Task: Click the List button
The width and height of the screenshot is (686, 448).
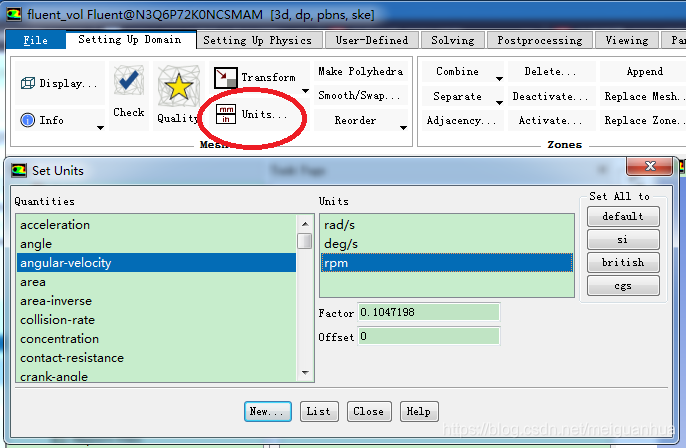Action: pos(319,412)
